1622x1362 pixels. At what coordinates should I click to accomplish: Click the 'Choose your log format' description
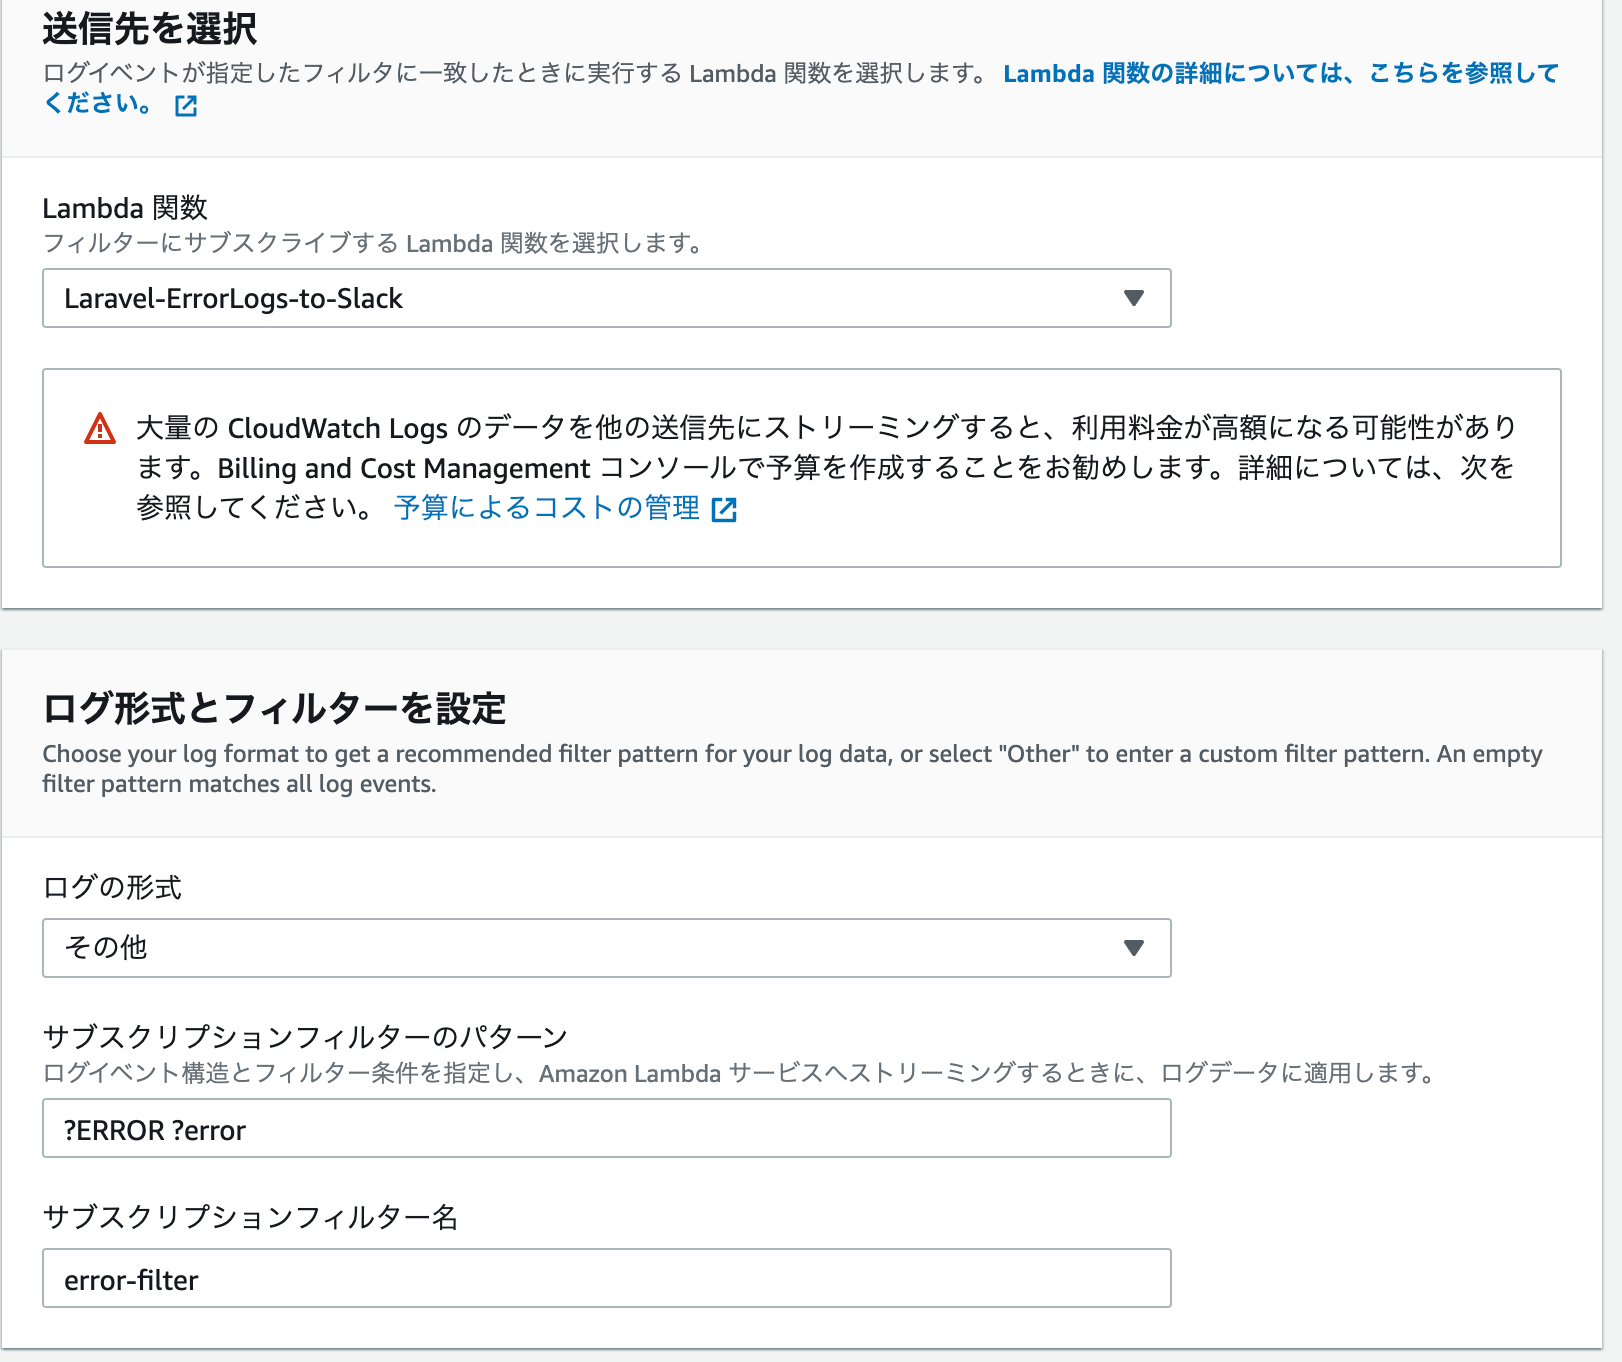[x=792, y=769]
